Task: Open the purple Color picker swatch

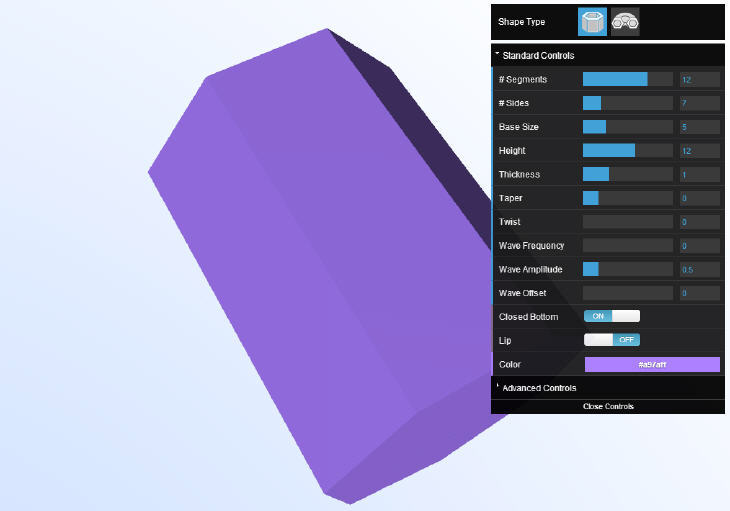Action: 651,364
